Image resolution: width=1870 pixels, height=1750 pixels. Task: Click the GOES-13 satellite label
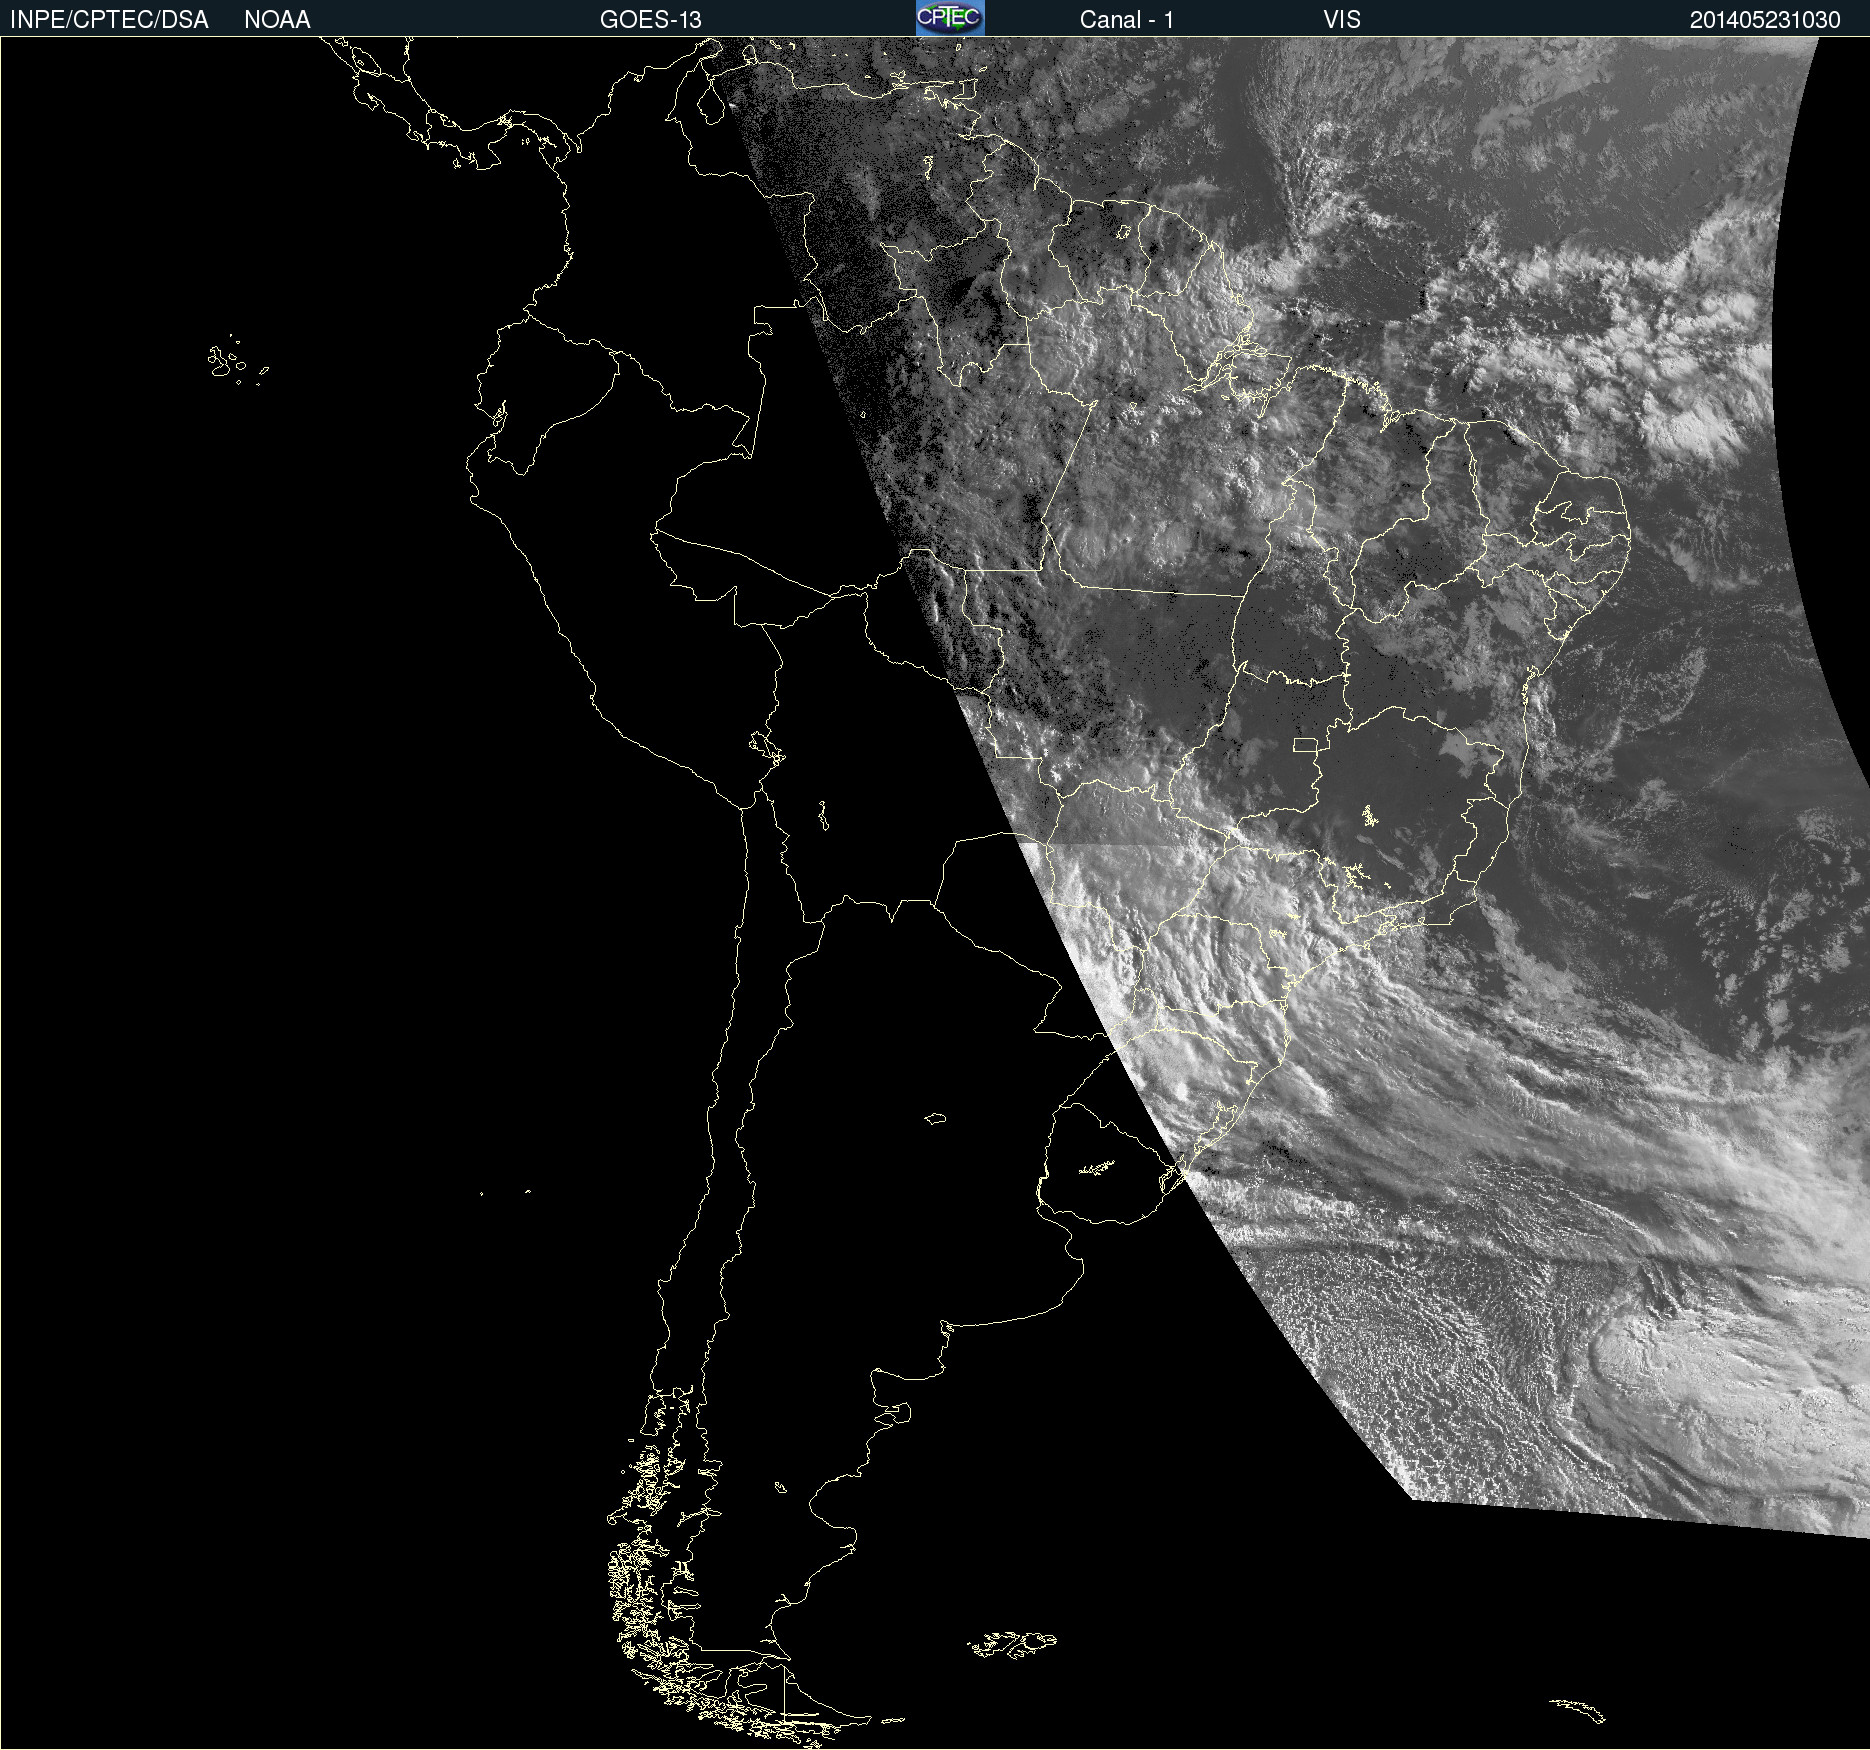coord(651,20)
